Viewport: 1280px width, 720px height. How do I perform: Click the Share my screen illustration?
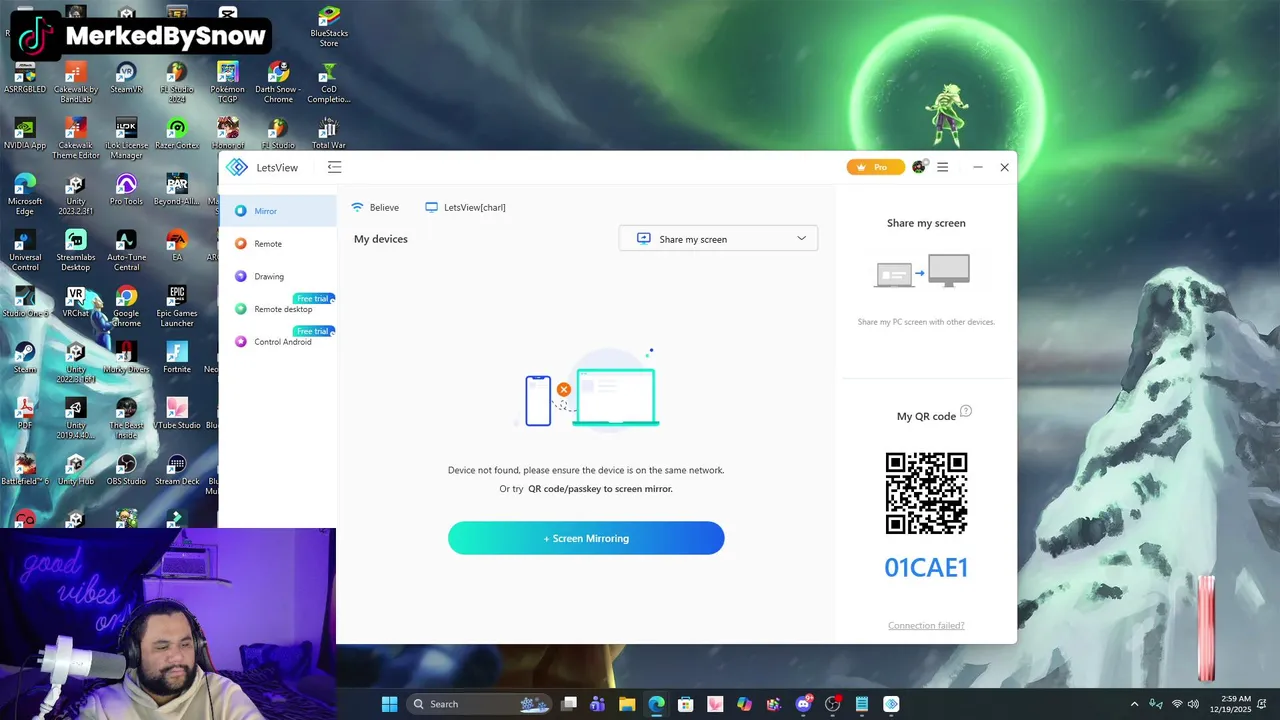pos(922,271)
